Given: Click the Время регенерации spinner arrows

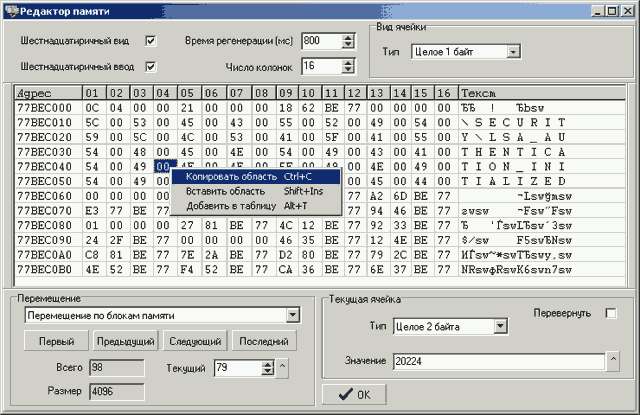Looking at the screenshot, I should tap(348, 41).
